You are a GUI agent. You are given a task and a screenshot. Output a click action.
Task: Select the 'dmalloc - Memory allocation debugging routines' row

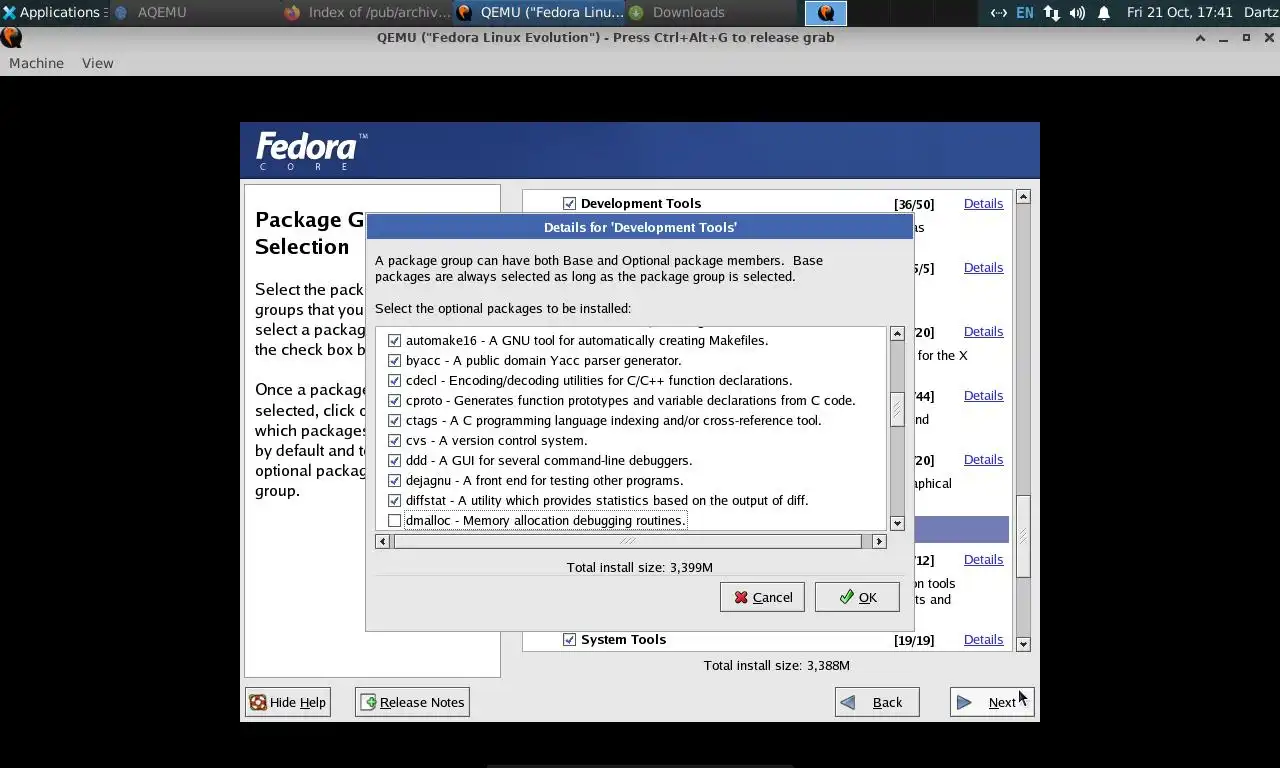click(x=545, y=520)
